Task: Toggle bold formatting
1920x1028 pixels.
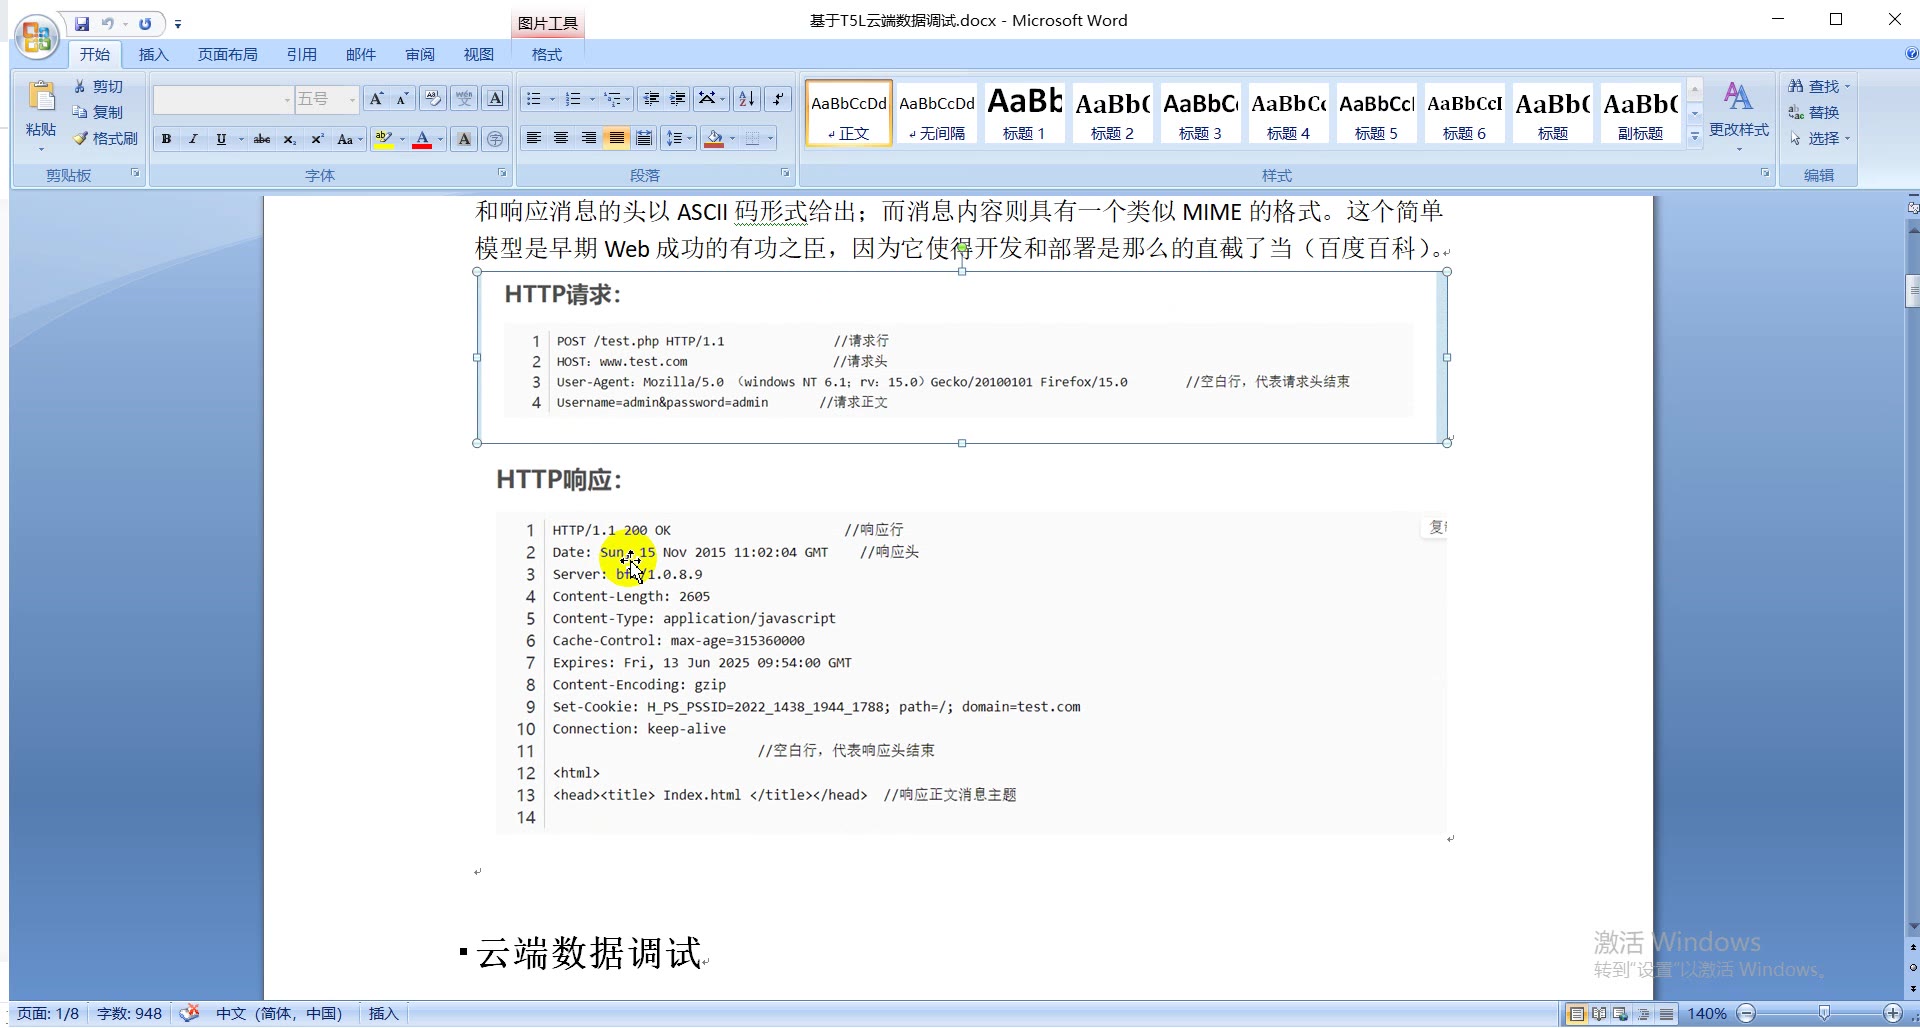Action: [x=166, y=139]
